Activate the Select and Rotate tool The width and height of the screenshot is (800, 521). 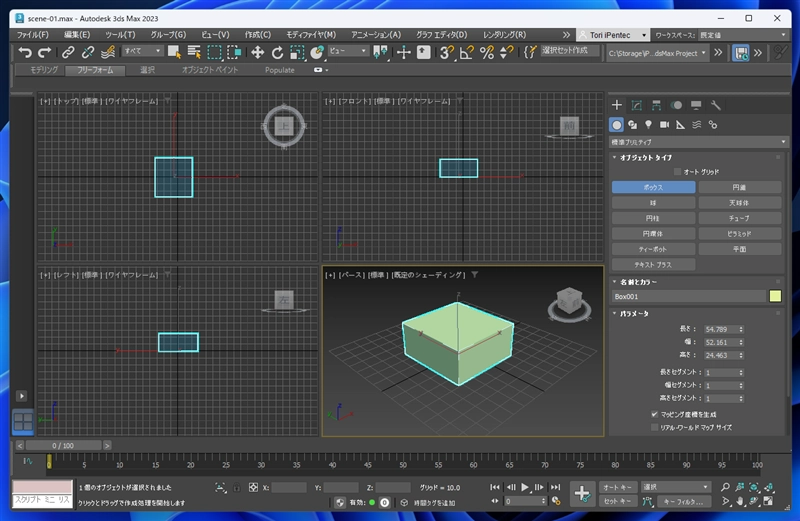[x=277, y=52]
